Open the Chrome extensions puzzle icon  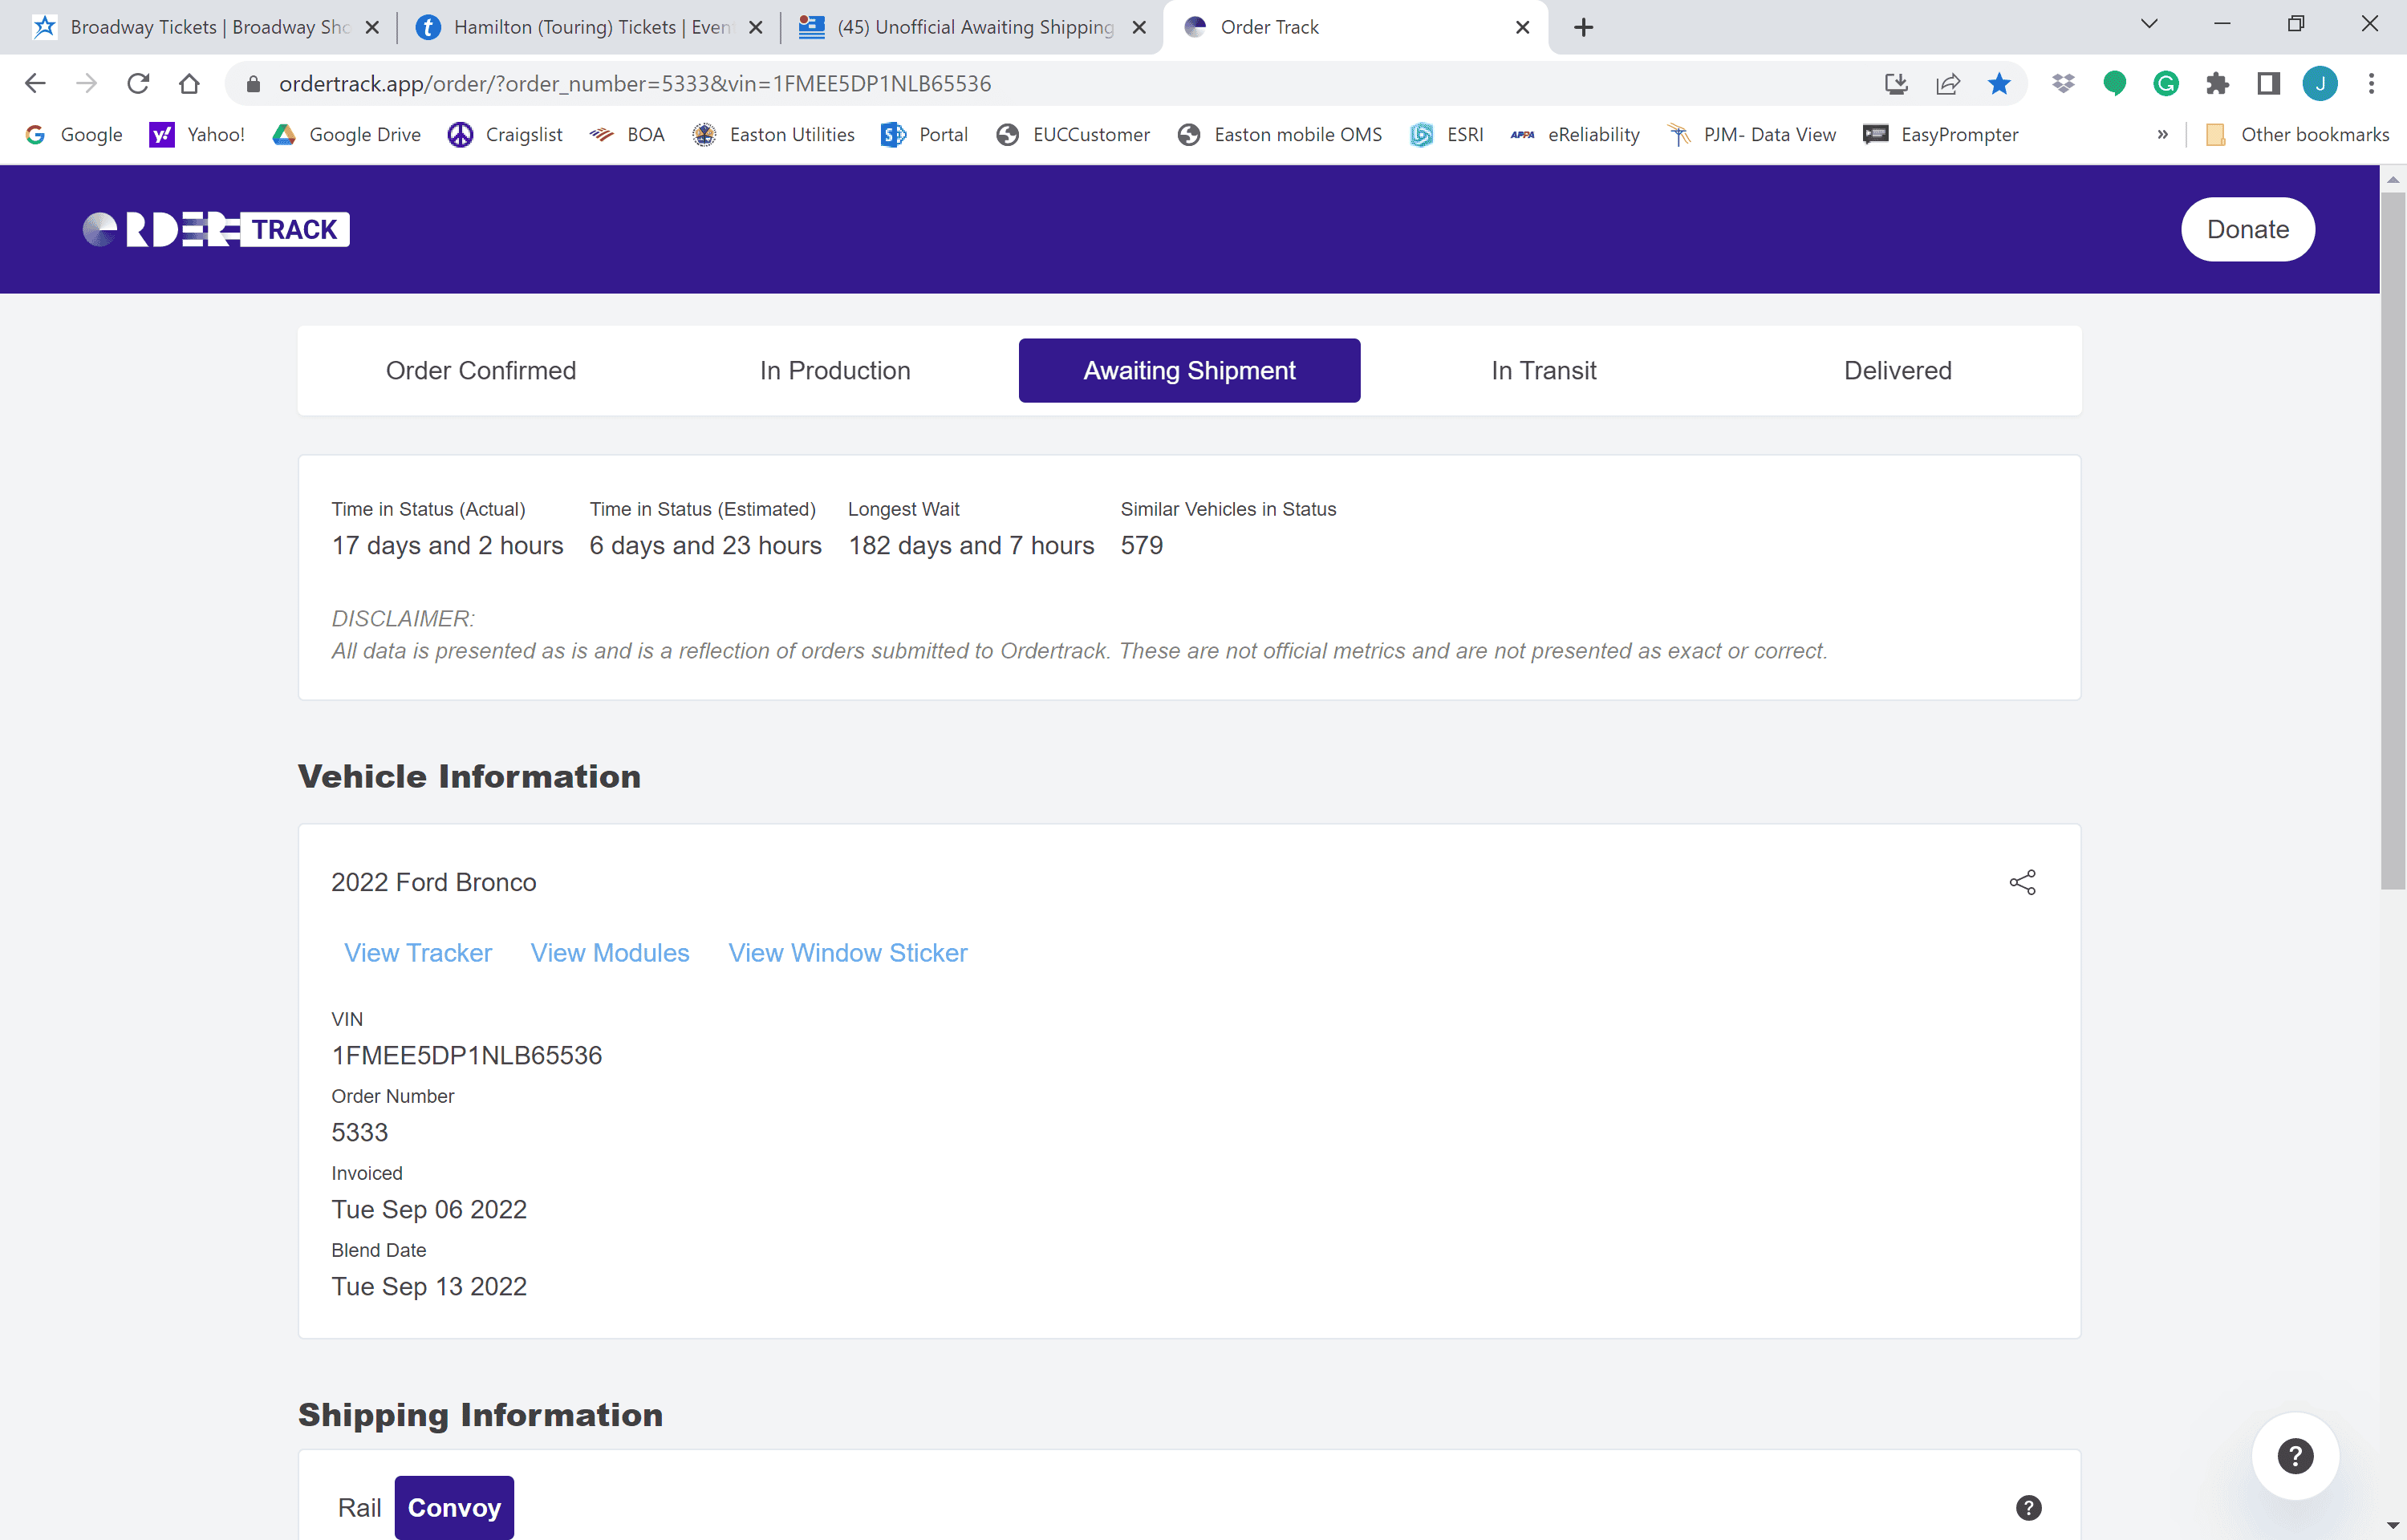click(2217, 83)
